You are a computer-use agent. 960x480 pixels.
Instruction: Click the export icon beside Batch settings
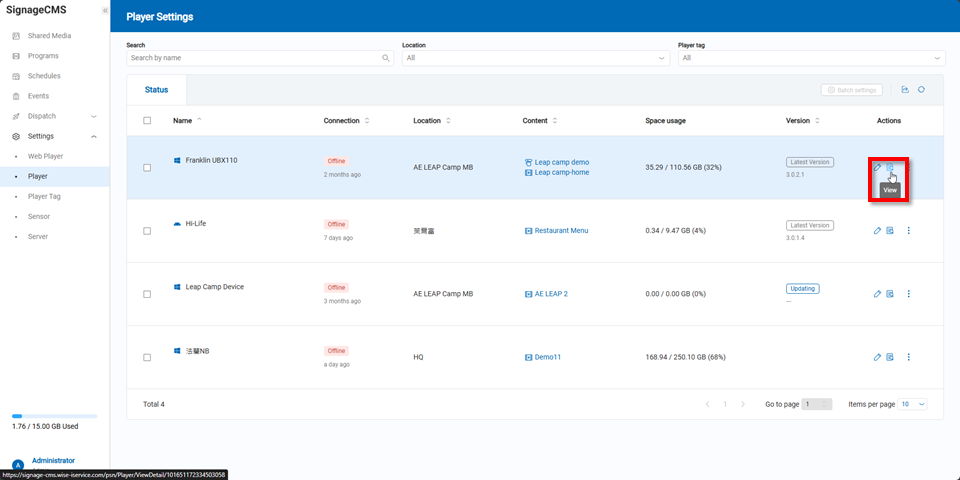click(x=904, y=90)
